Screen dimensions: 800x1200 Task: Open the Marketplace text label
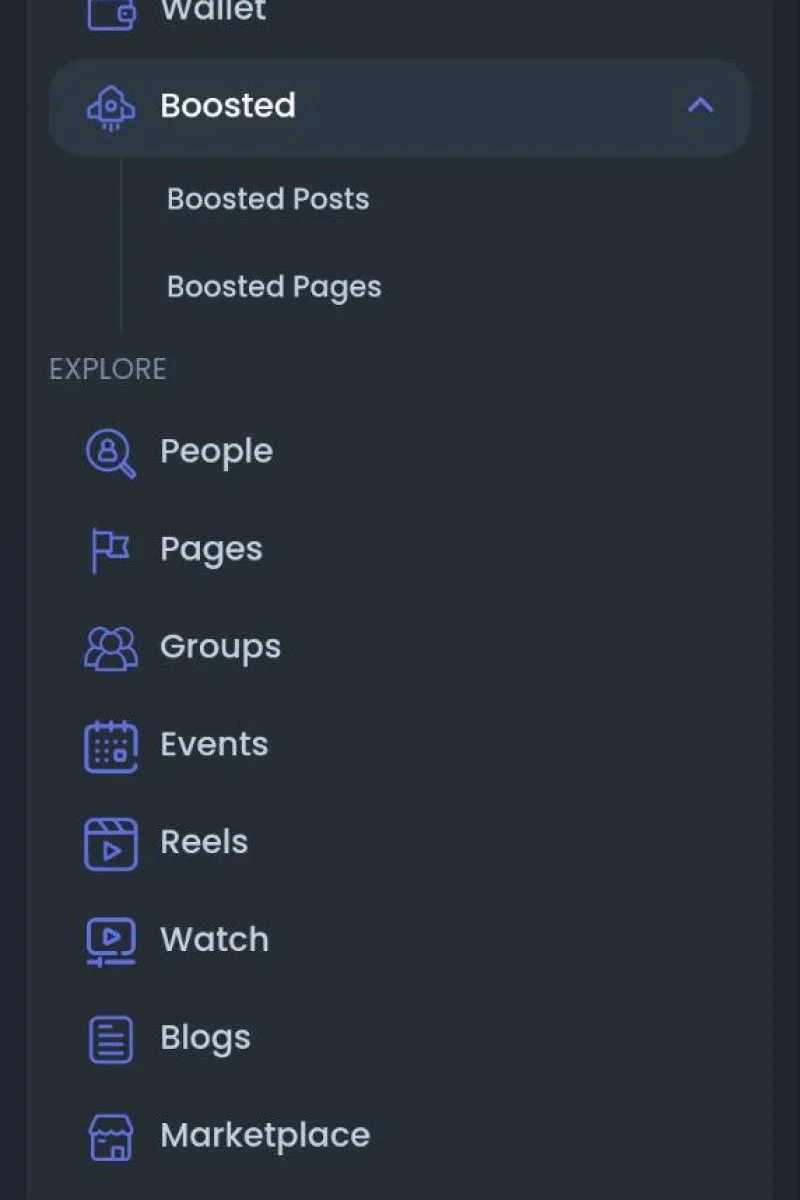[265, 1136]
